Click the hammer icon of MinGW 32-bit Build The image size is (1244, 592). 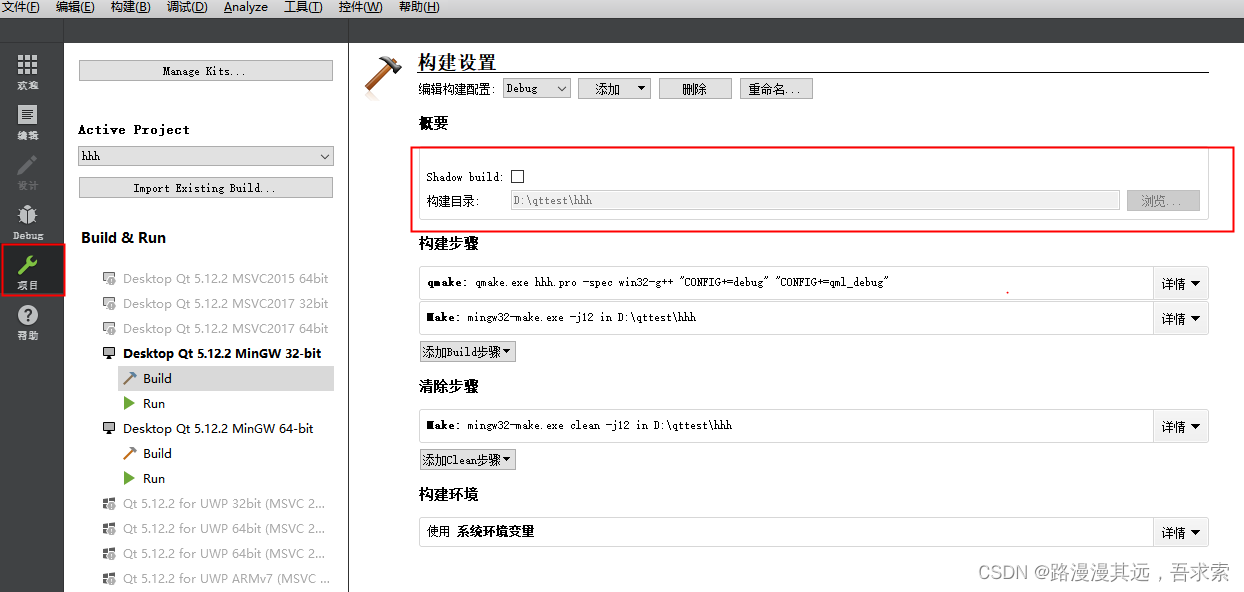129,378
